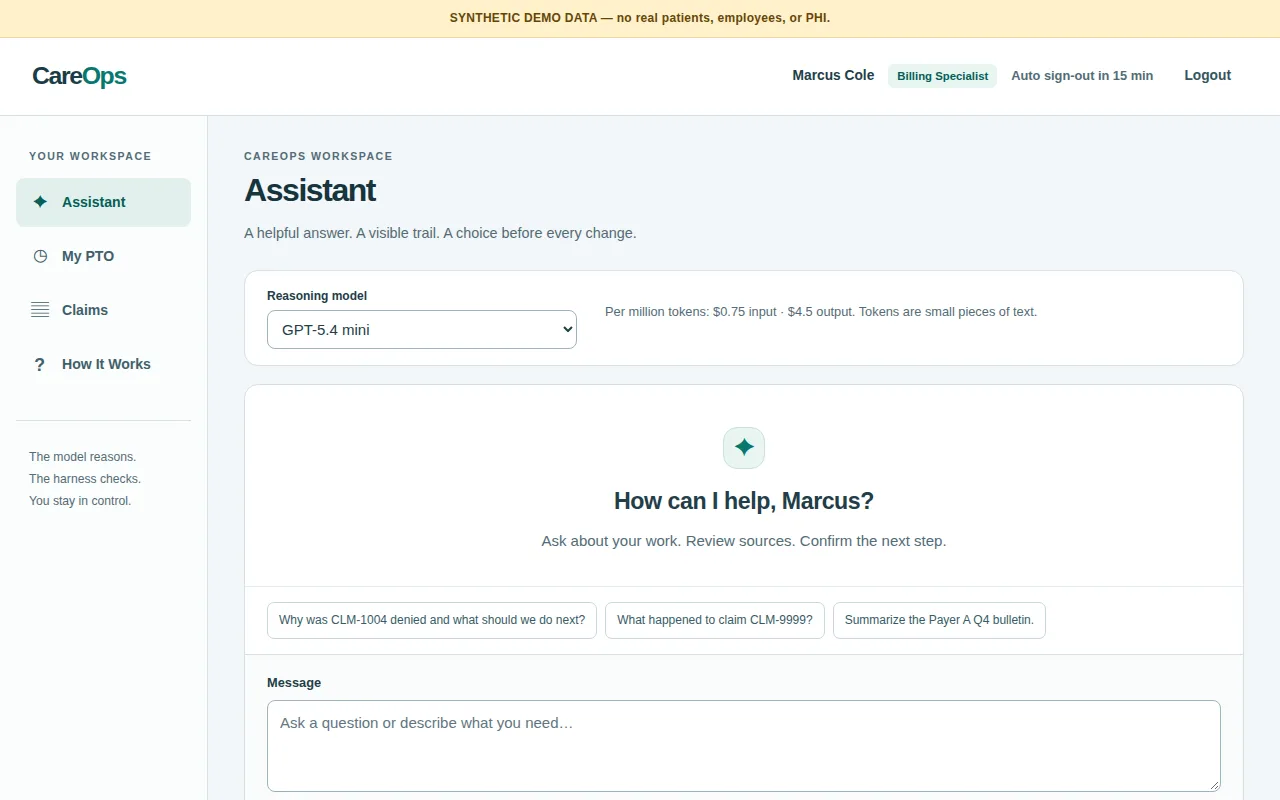Click the synthetic demo data banner
This screenshot has height=800, width=1280.
pyautogui.click(x=640, y=18)
